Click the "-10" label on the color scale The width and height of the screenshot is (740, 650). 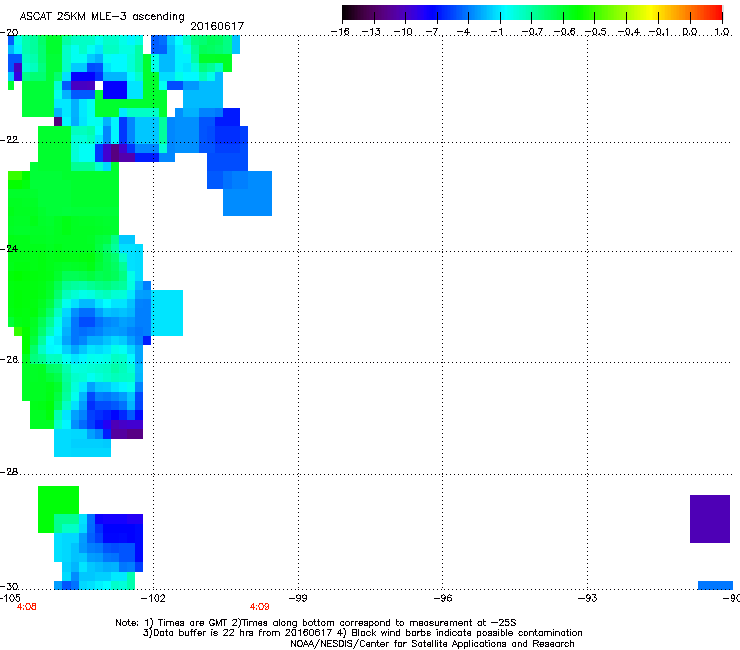pos(403,32)
